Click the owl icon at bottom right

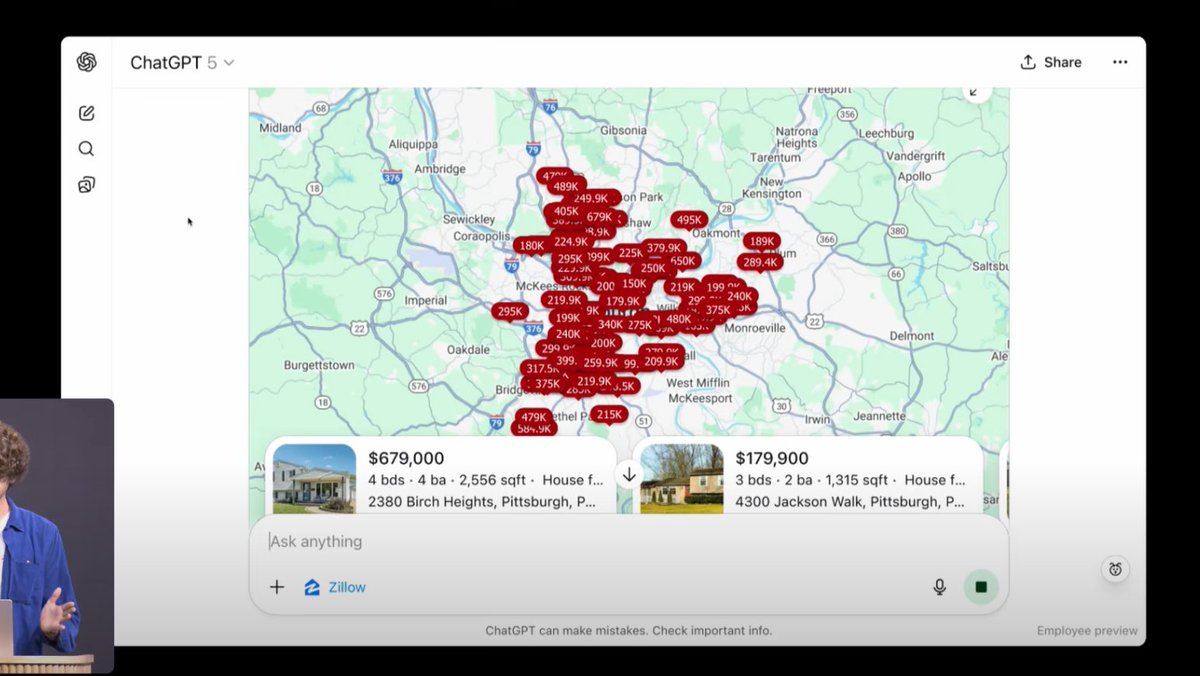click(1115, 569)
